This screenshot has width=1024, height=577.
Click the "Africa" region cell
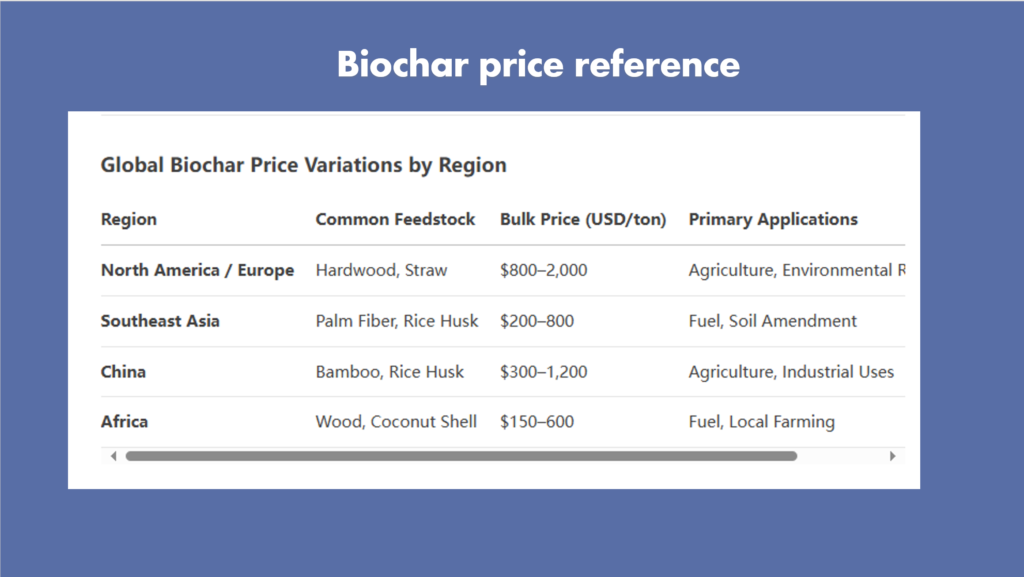click(x=124, y=421)
